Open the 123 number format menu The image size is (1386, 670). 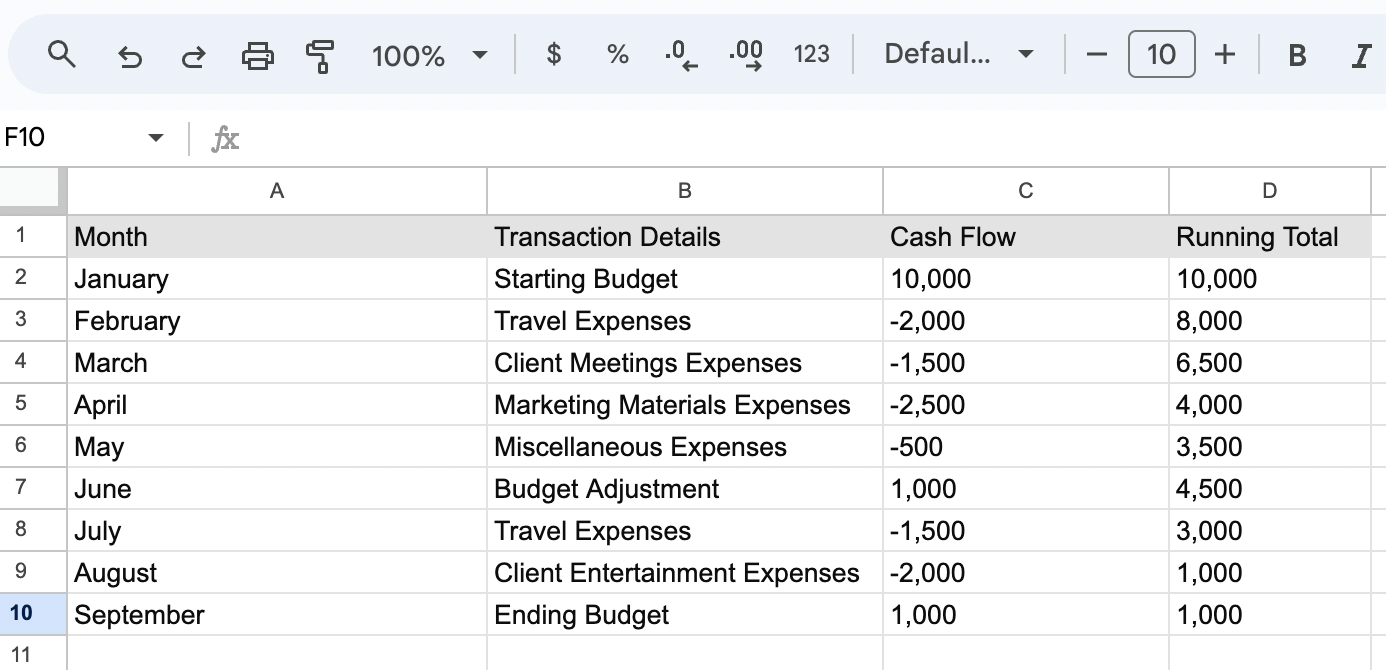pyautogui.click(x=811, y=54)
